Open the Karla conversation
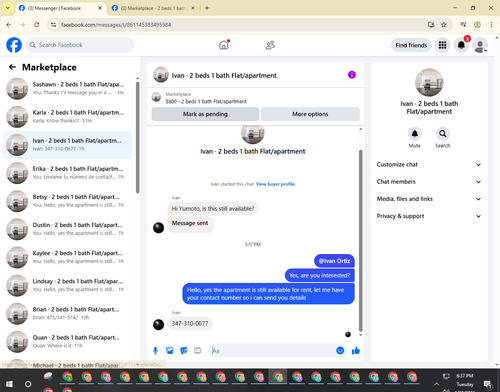The height and width of the screenshot is (392, 500). tap(67, 116)
